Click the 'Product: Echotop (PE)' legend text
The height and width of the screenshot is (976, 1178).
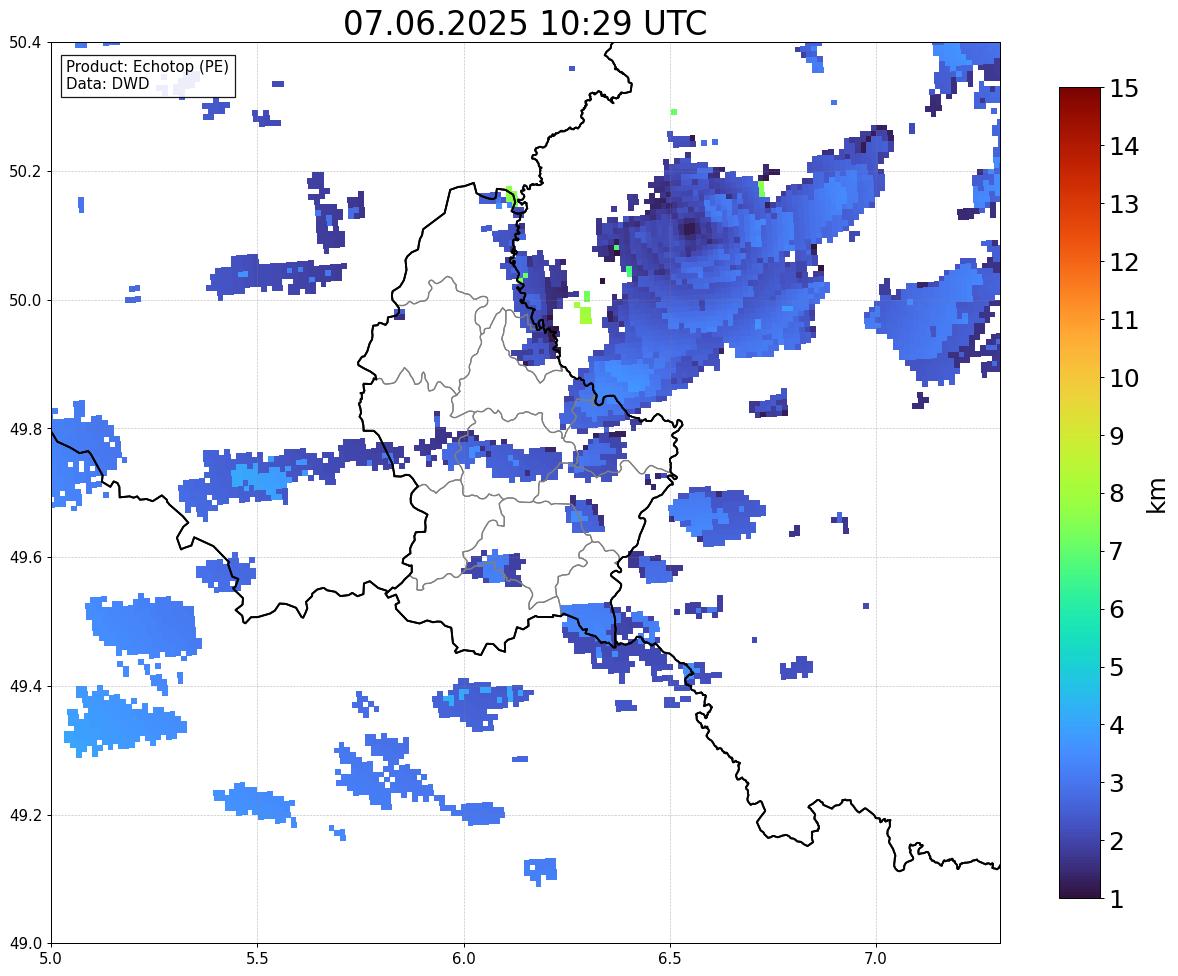(x=147, y=66)
